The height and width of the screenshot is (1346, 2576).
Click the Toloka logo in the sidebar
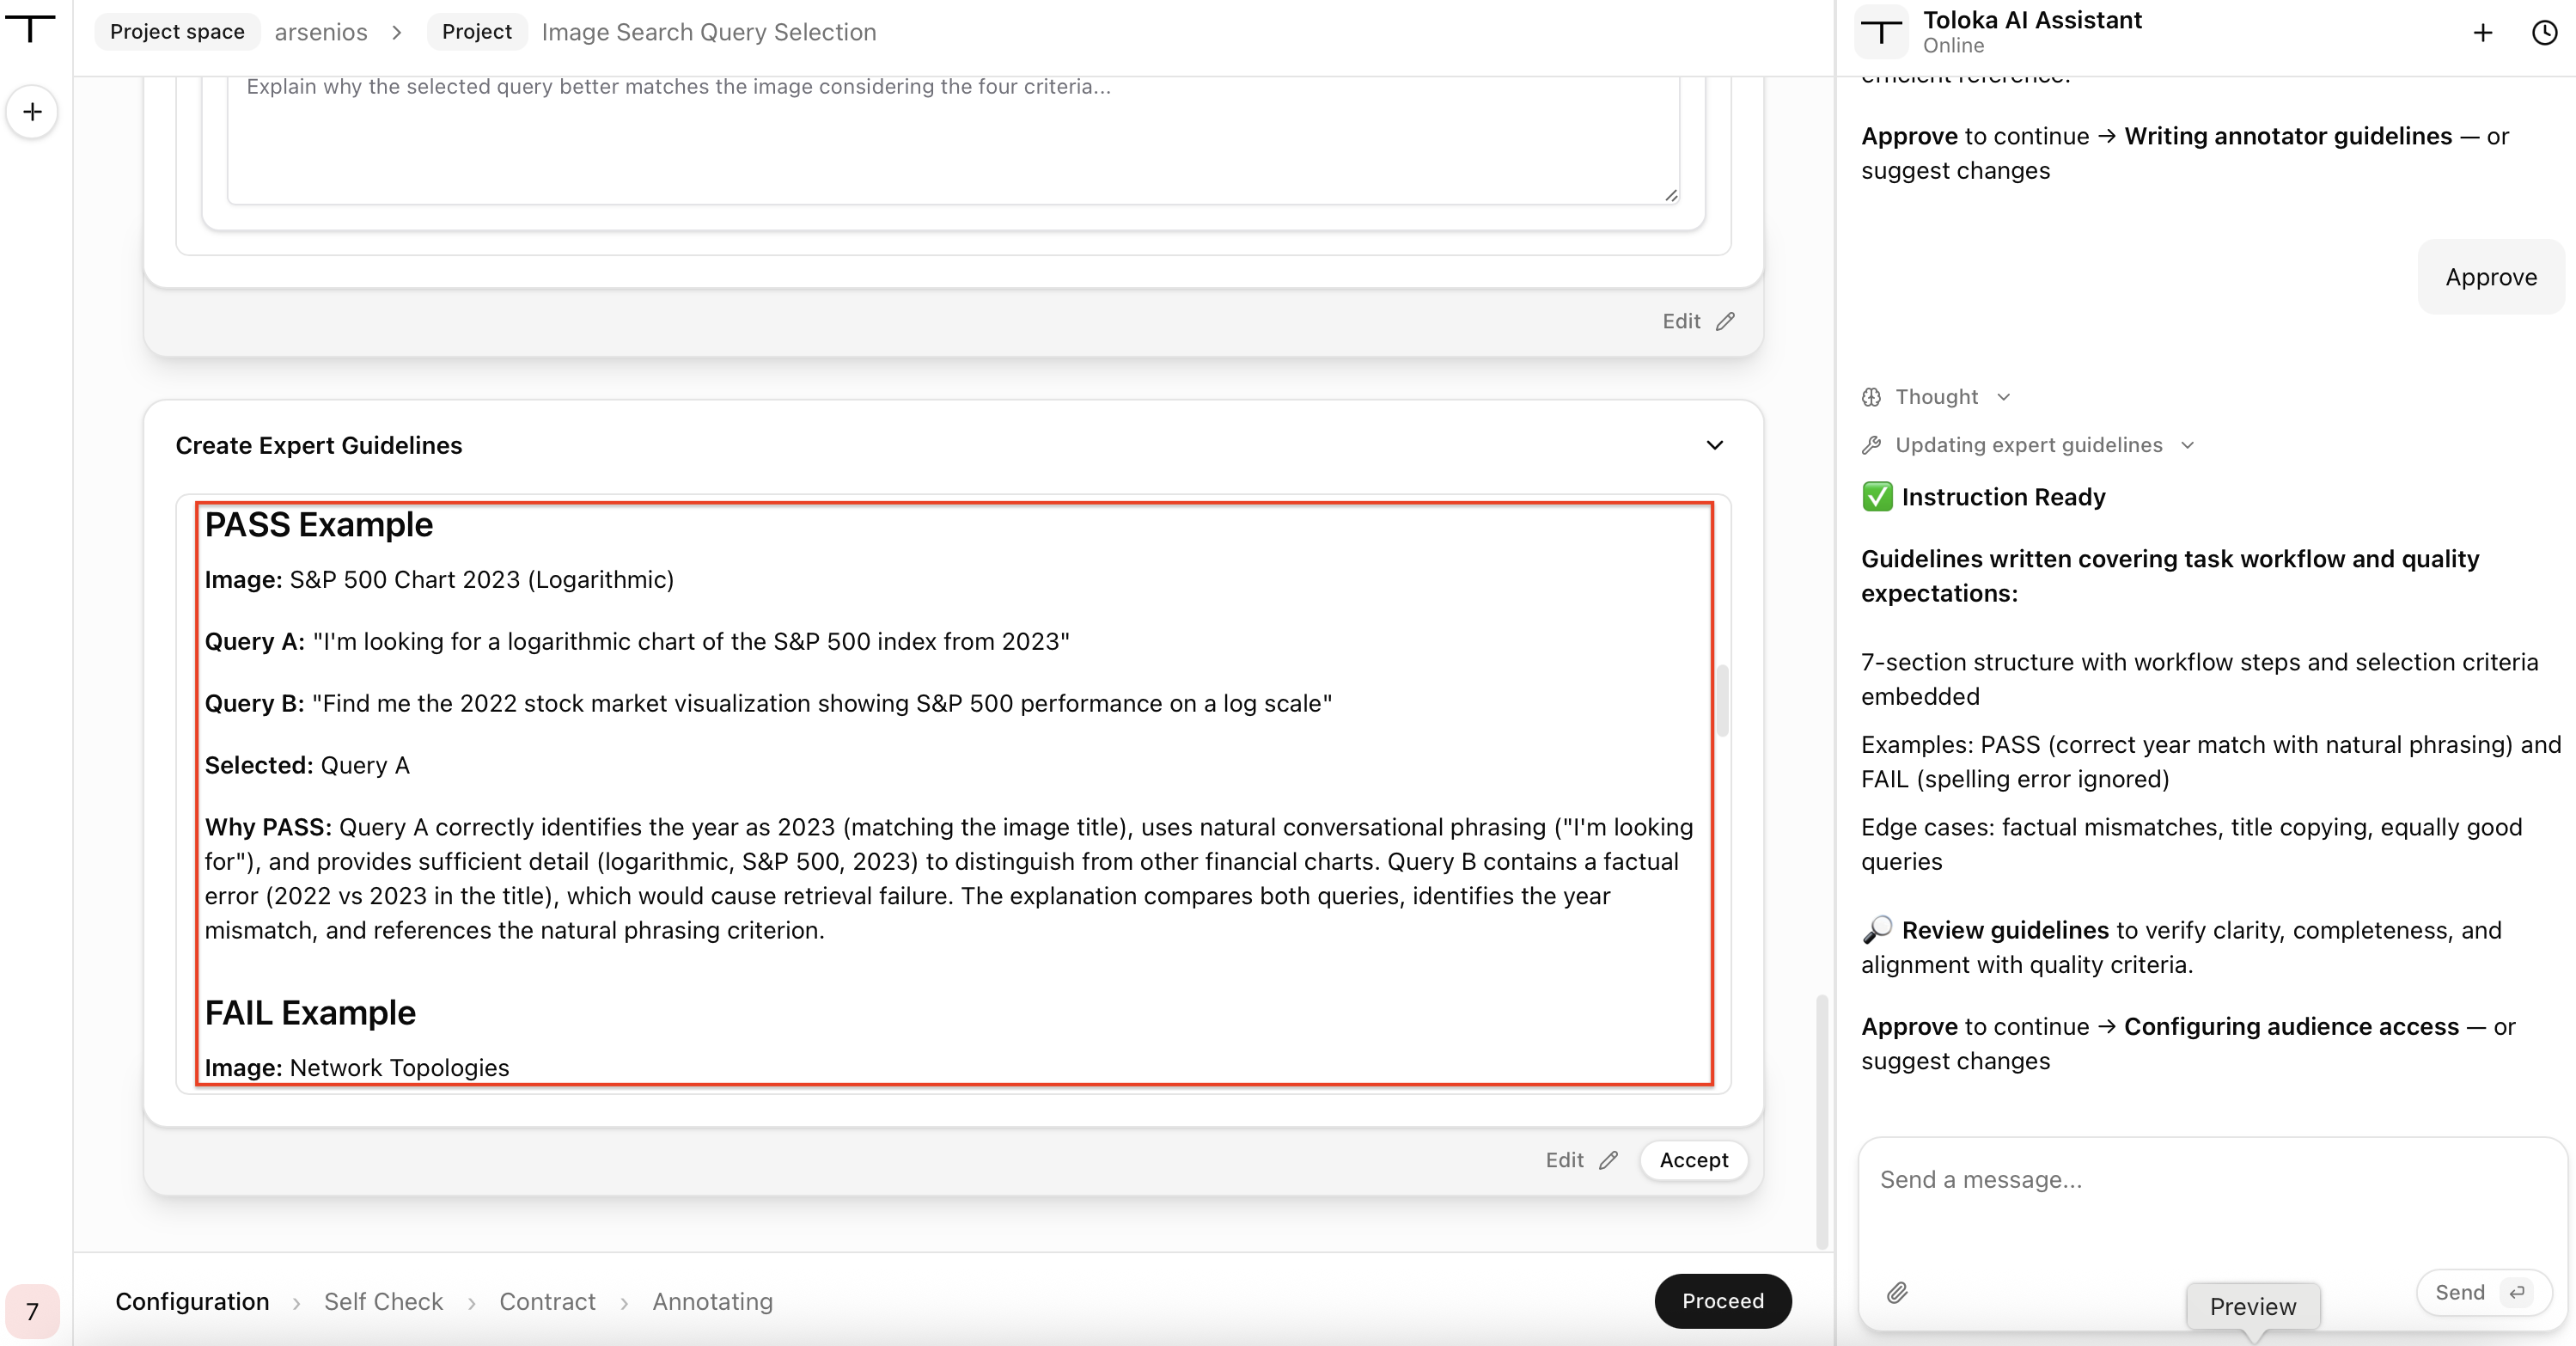click(31, 29)
